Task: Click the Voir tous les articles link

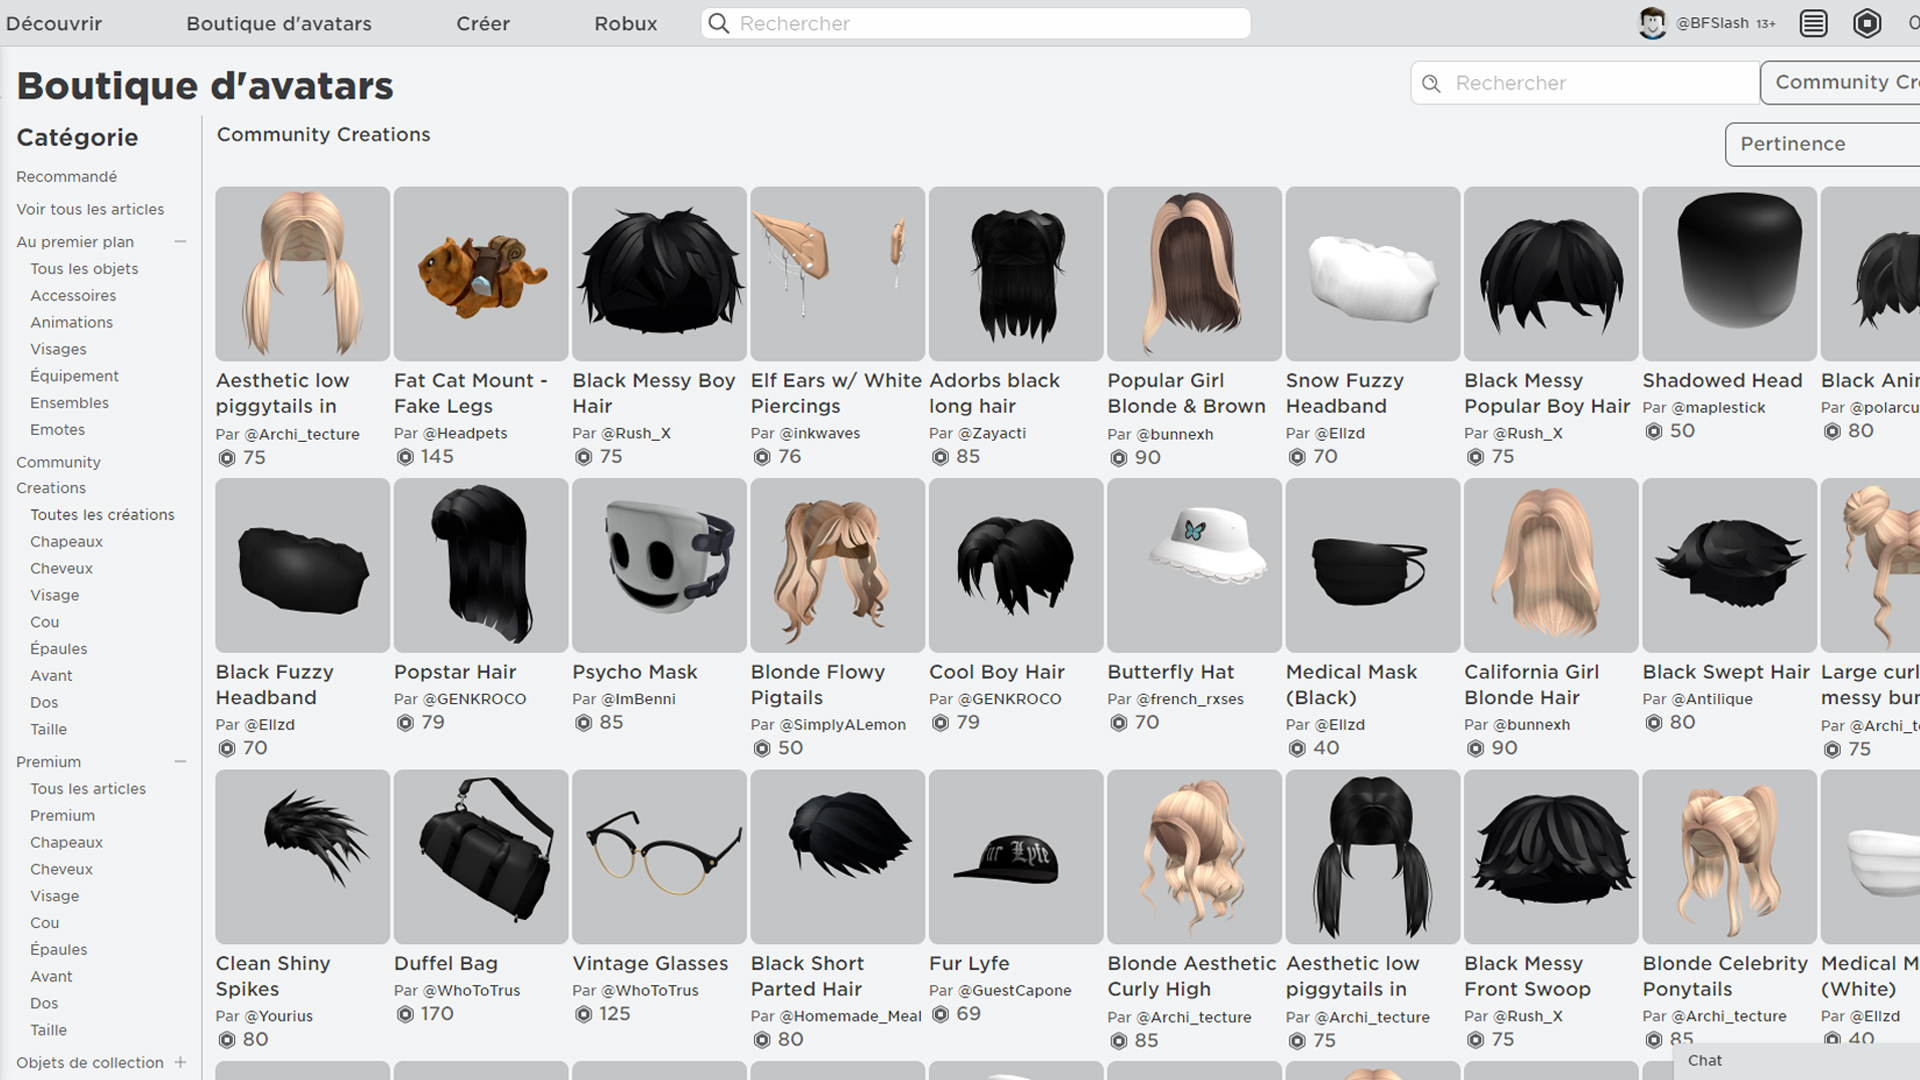Action: (88, 208)
